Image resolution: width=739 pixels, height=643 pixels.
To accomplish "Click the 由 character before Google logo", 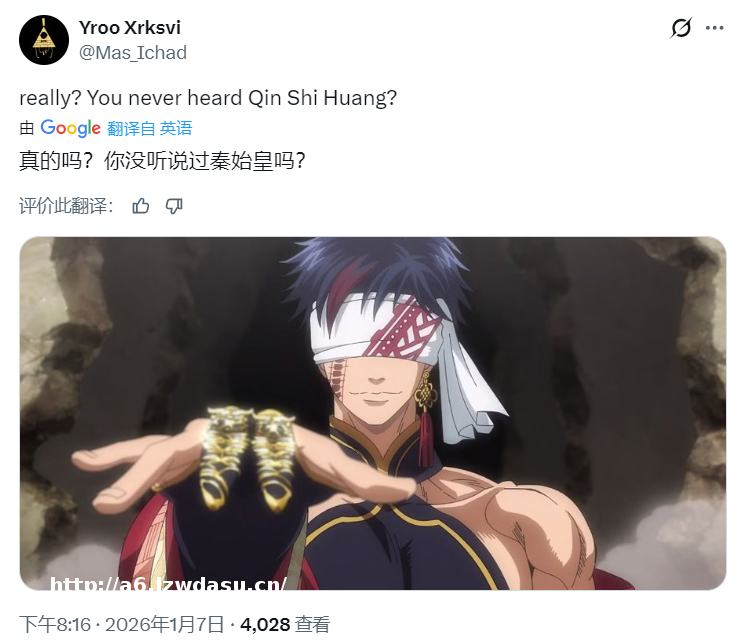I will click(27, 128).
